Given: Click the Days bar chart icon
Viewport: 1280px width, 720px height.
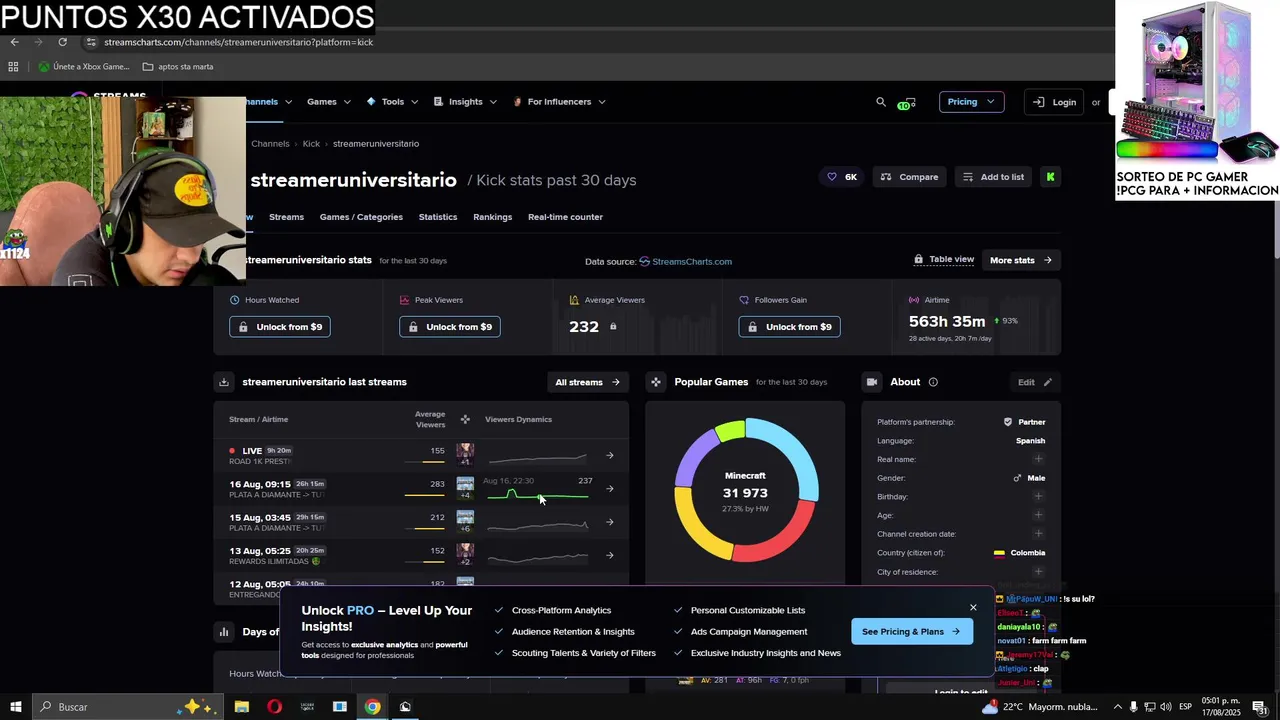Looking at the screenshot, I should 224,632.
